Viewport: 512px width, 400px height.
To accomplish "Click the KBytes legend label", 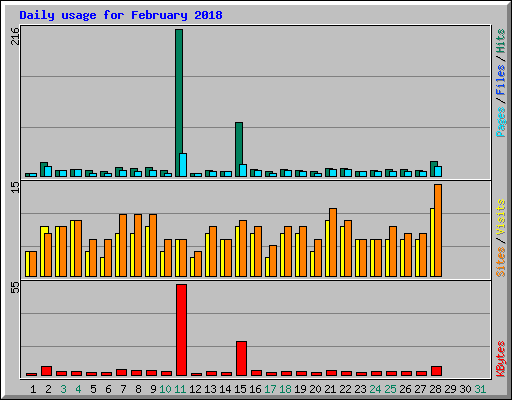I will [x=501, y=359].
